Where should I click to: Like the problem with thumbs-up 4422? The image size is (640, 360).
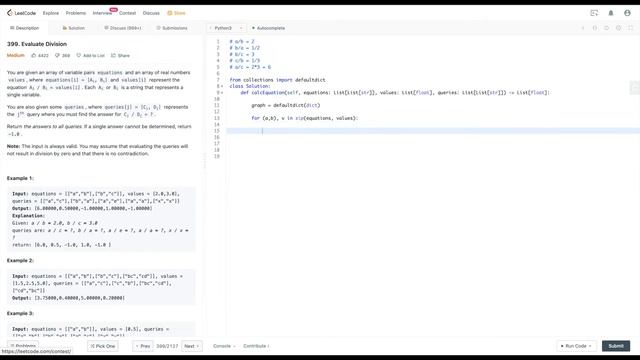40,56
